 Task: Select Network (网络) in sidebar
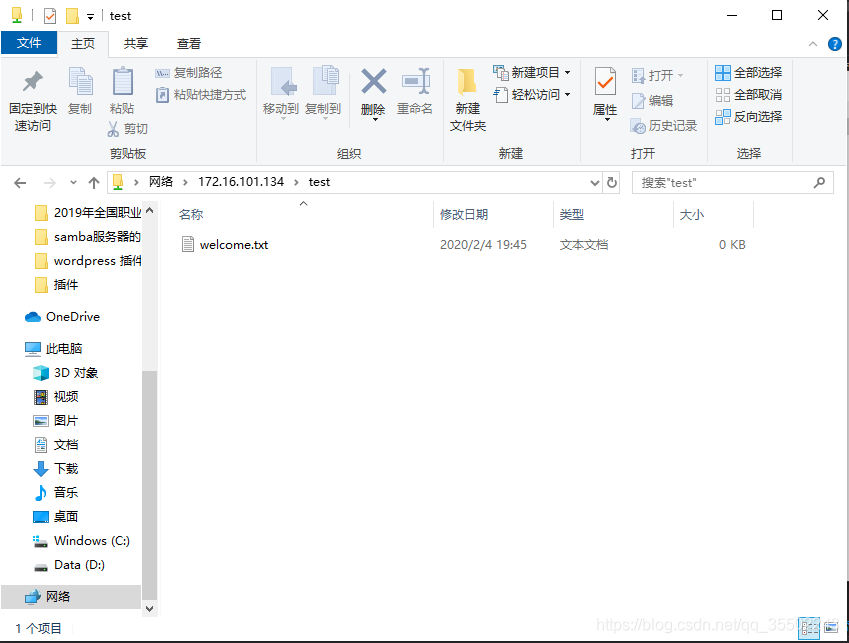(71, 596)
